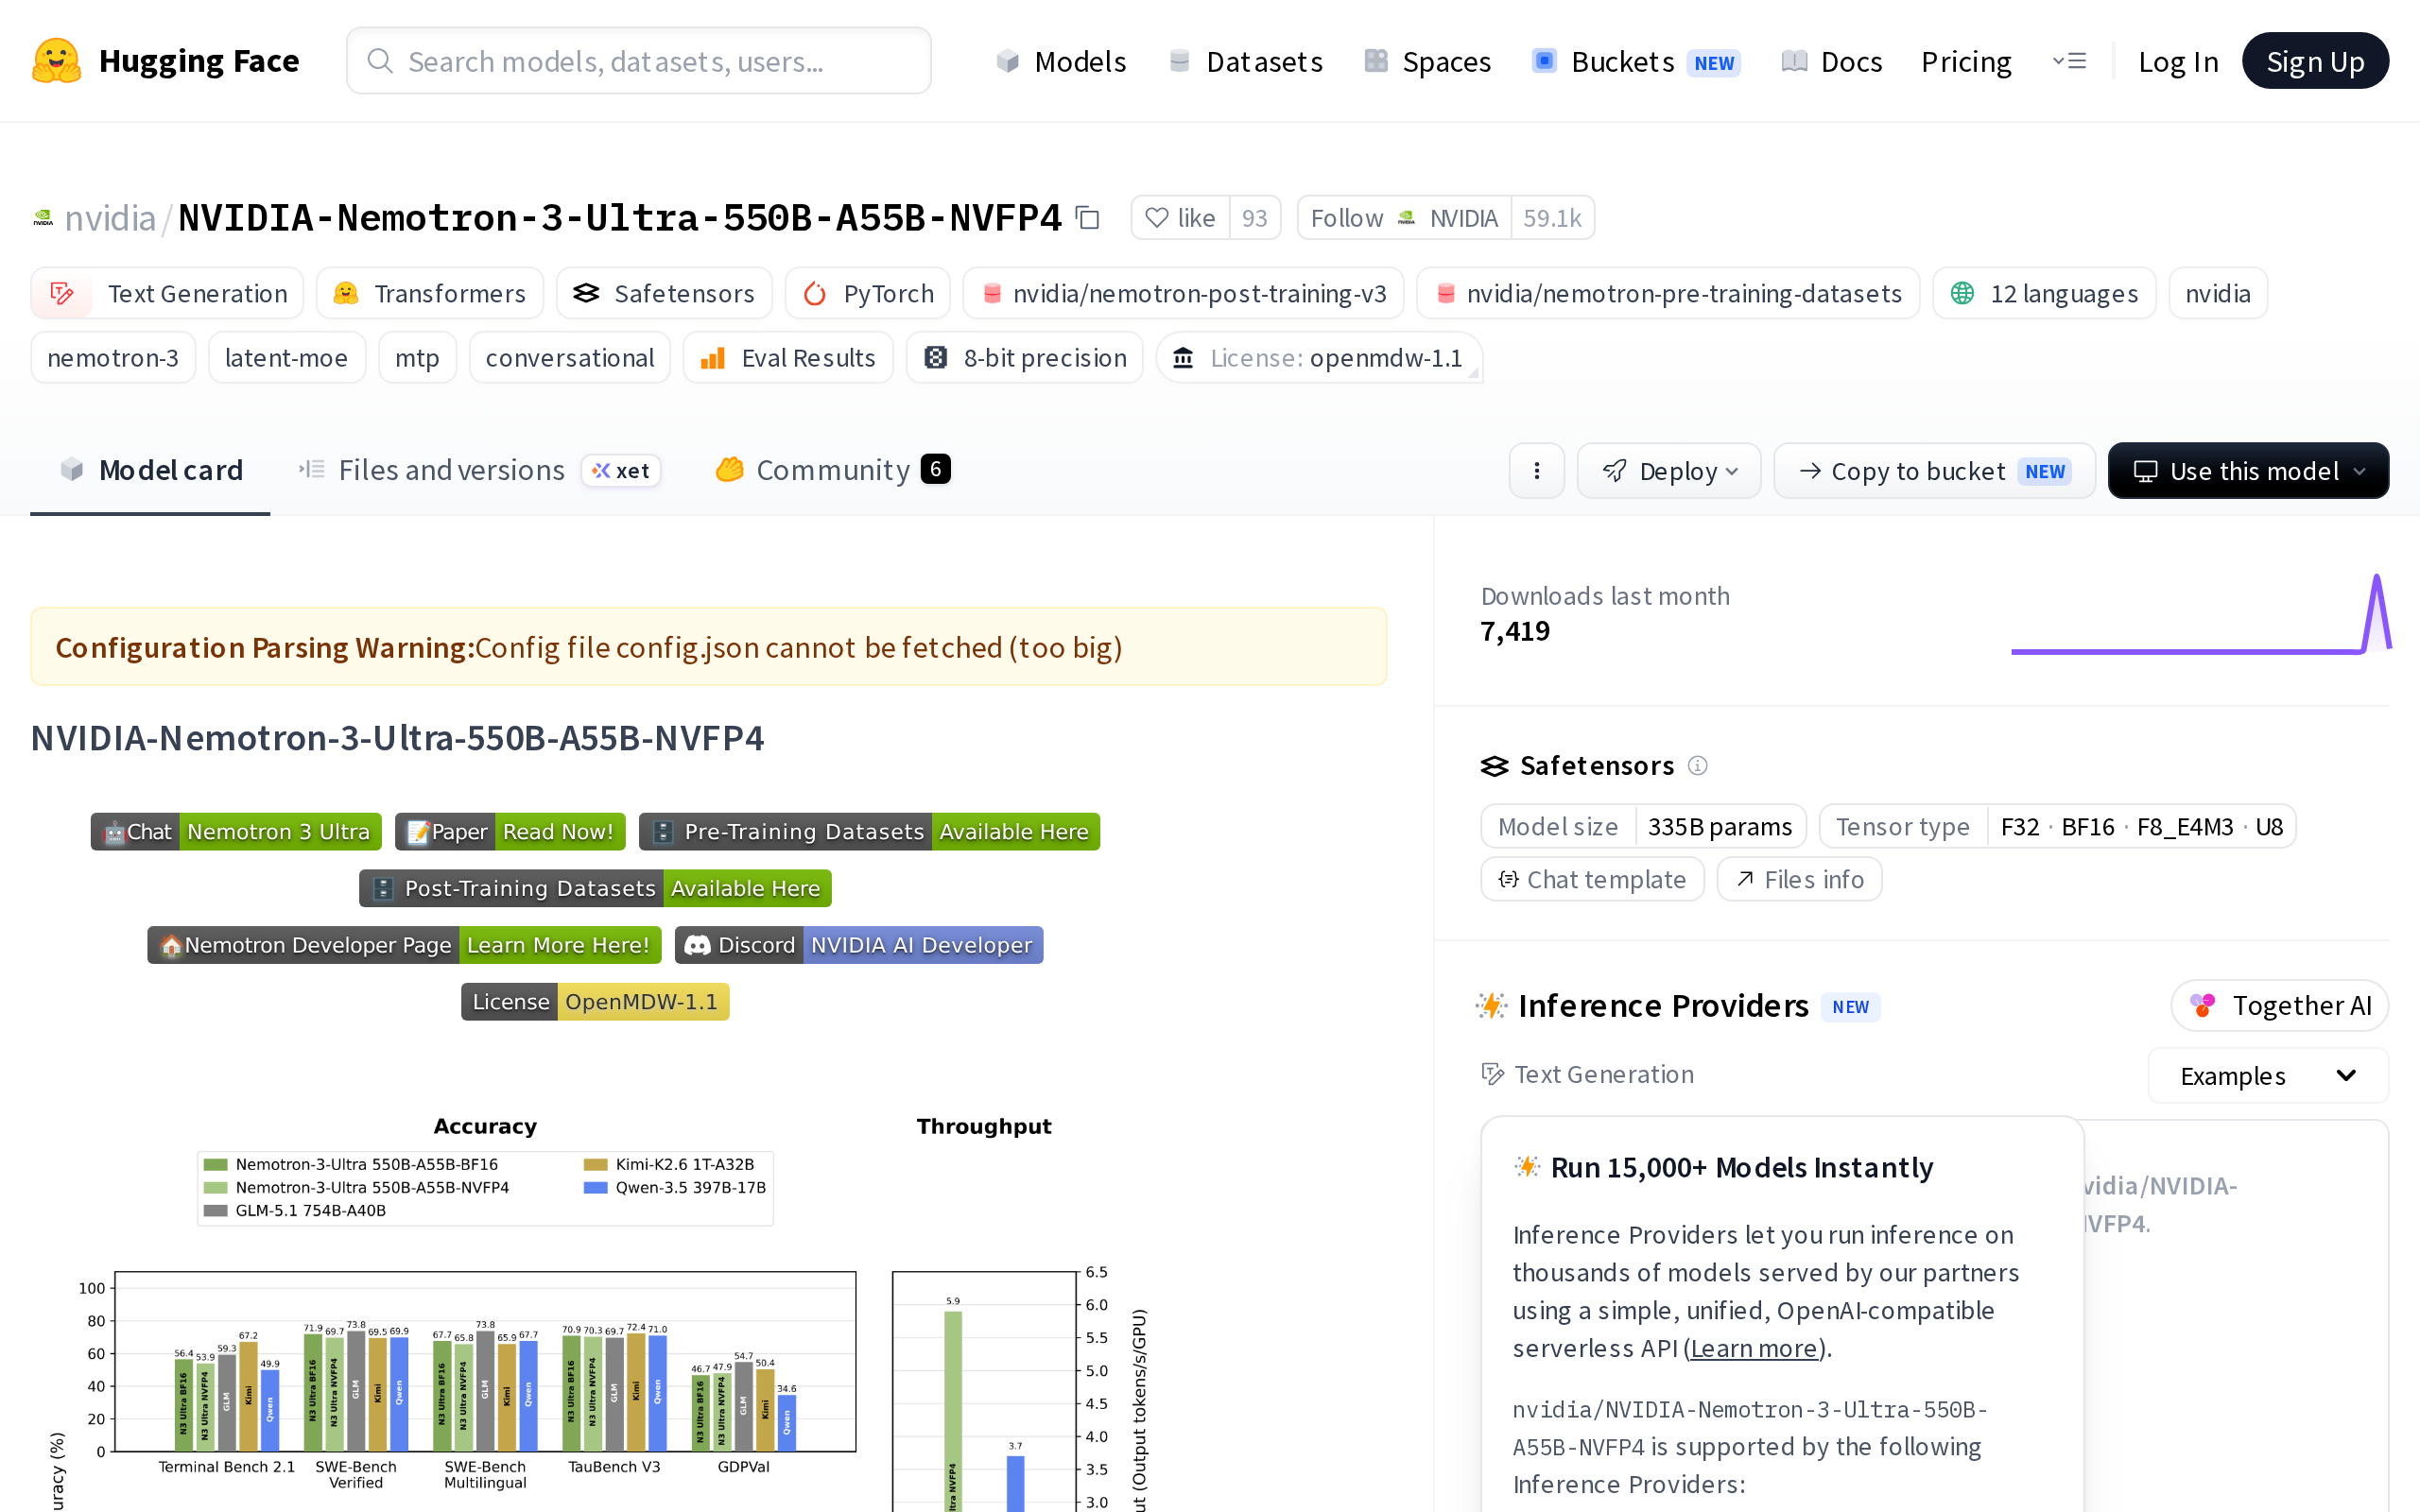Click the Hugging Face logo emoji
This screenshot has width=2420, height=1512.
click(56, 61)
